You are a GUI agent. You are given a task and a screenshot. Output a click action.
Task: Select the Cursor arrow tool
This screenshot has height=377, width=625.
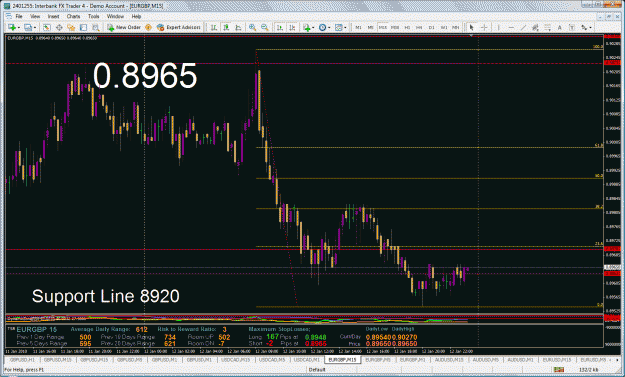tap(472, 27)
